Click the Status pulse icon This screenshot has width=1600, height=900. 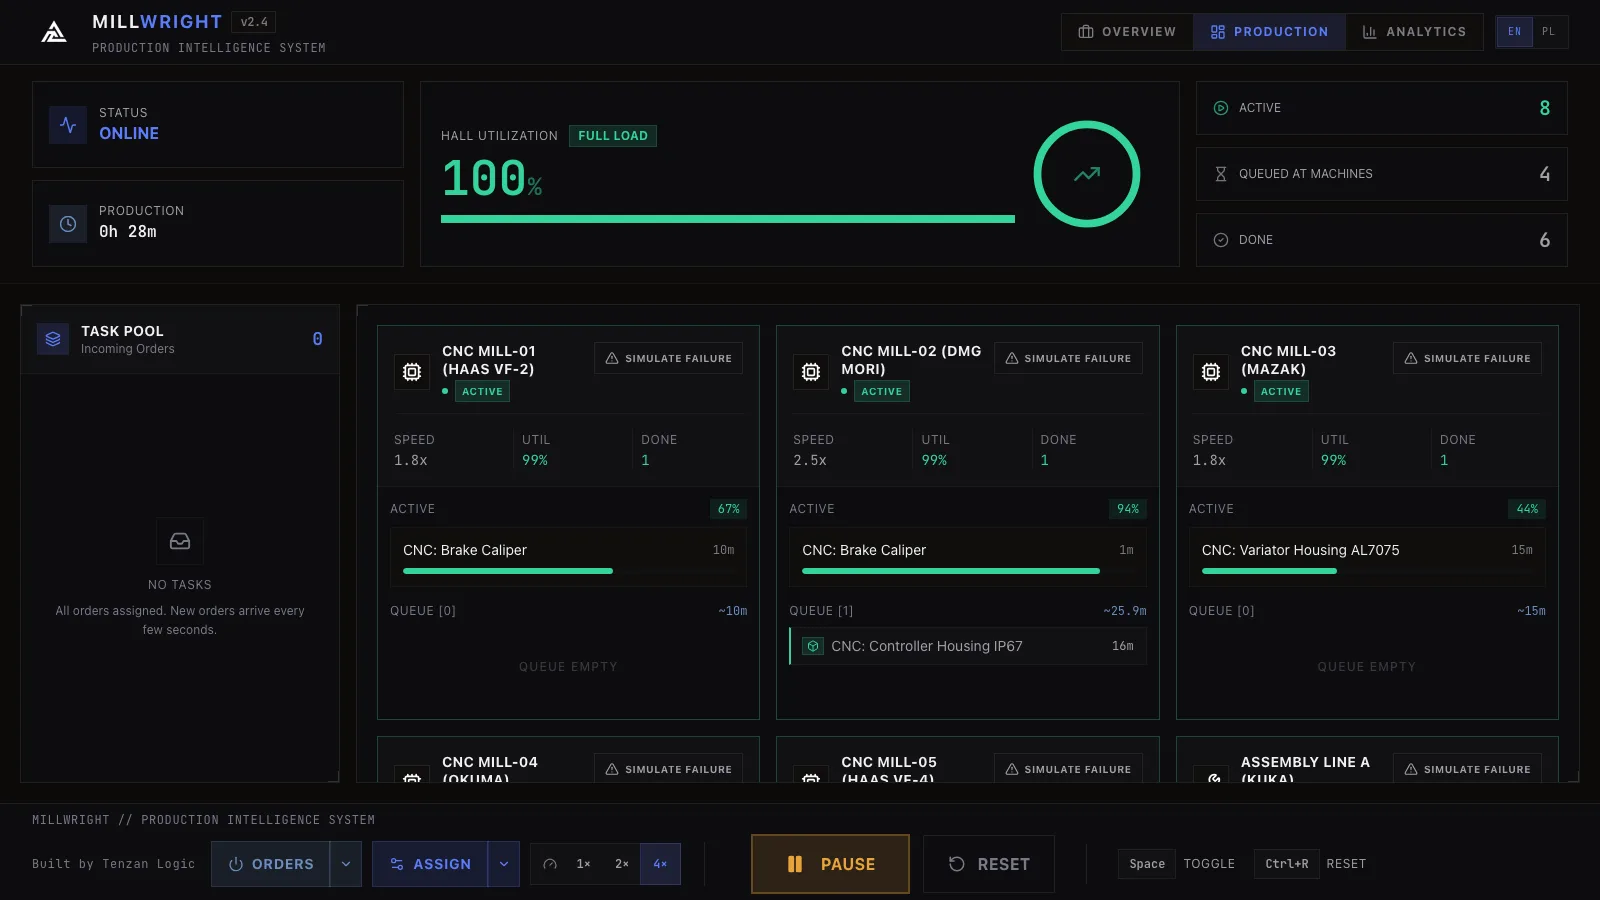[x=68, y=125]
